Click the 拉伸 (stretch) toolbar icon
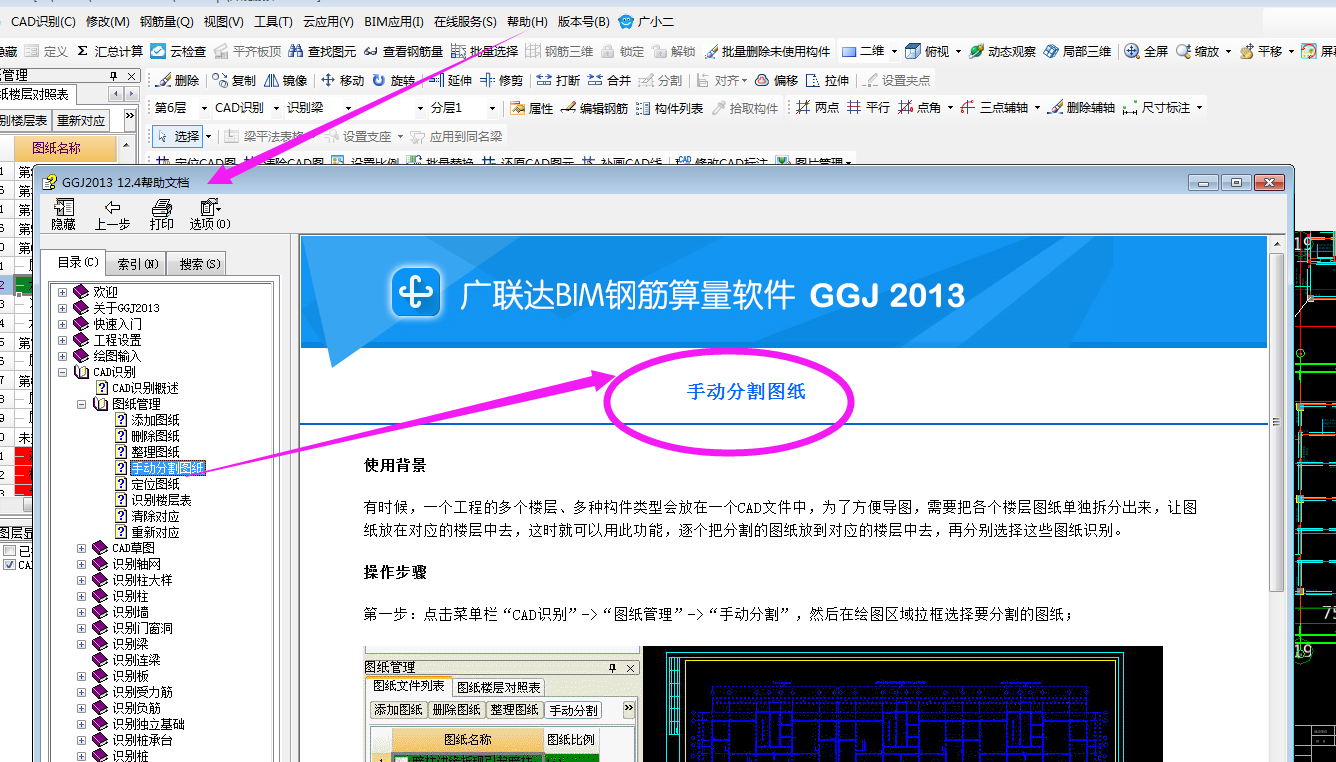Screen dimensions: 1336x762 (813, 80)
